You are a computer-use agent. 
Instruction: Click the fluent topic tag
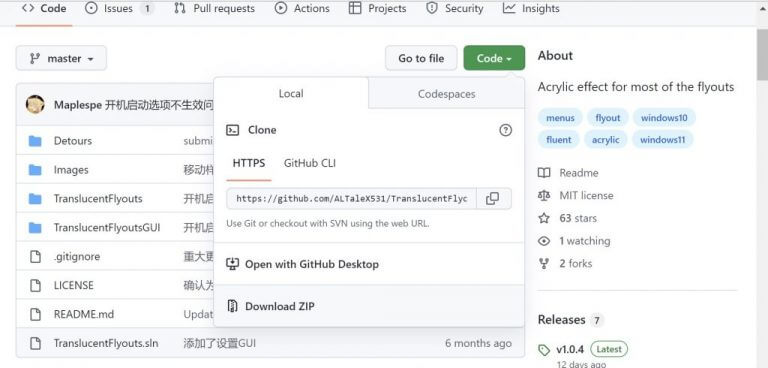[x=559, y=140]
